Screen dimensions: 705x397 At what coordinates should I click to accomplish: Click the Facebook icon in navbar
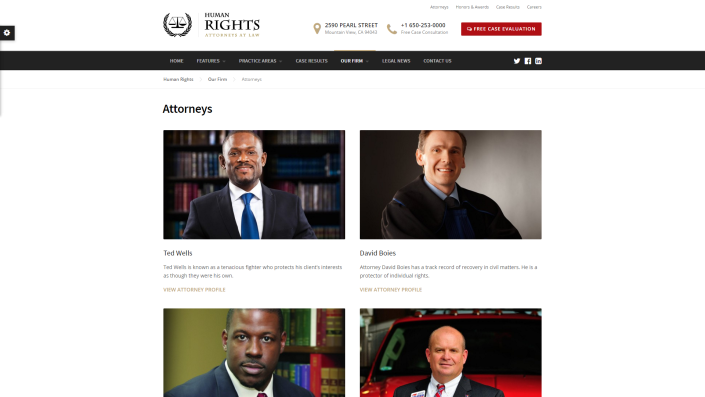coord(528,61)
